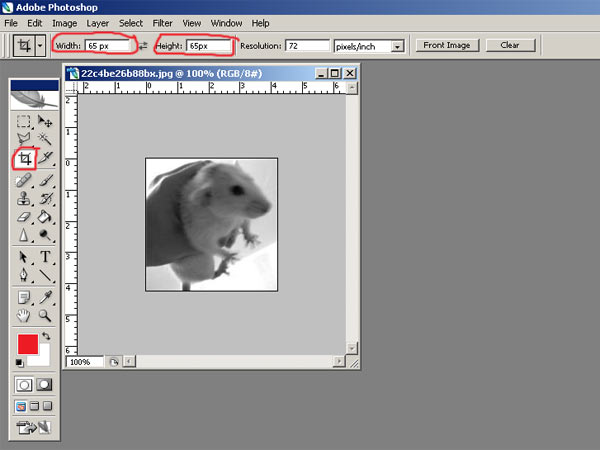Select the Magic Wand tool

point(45,139)
